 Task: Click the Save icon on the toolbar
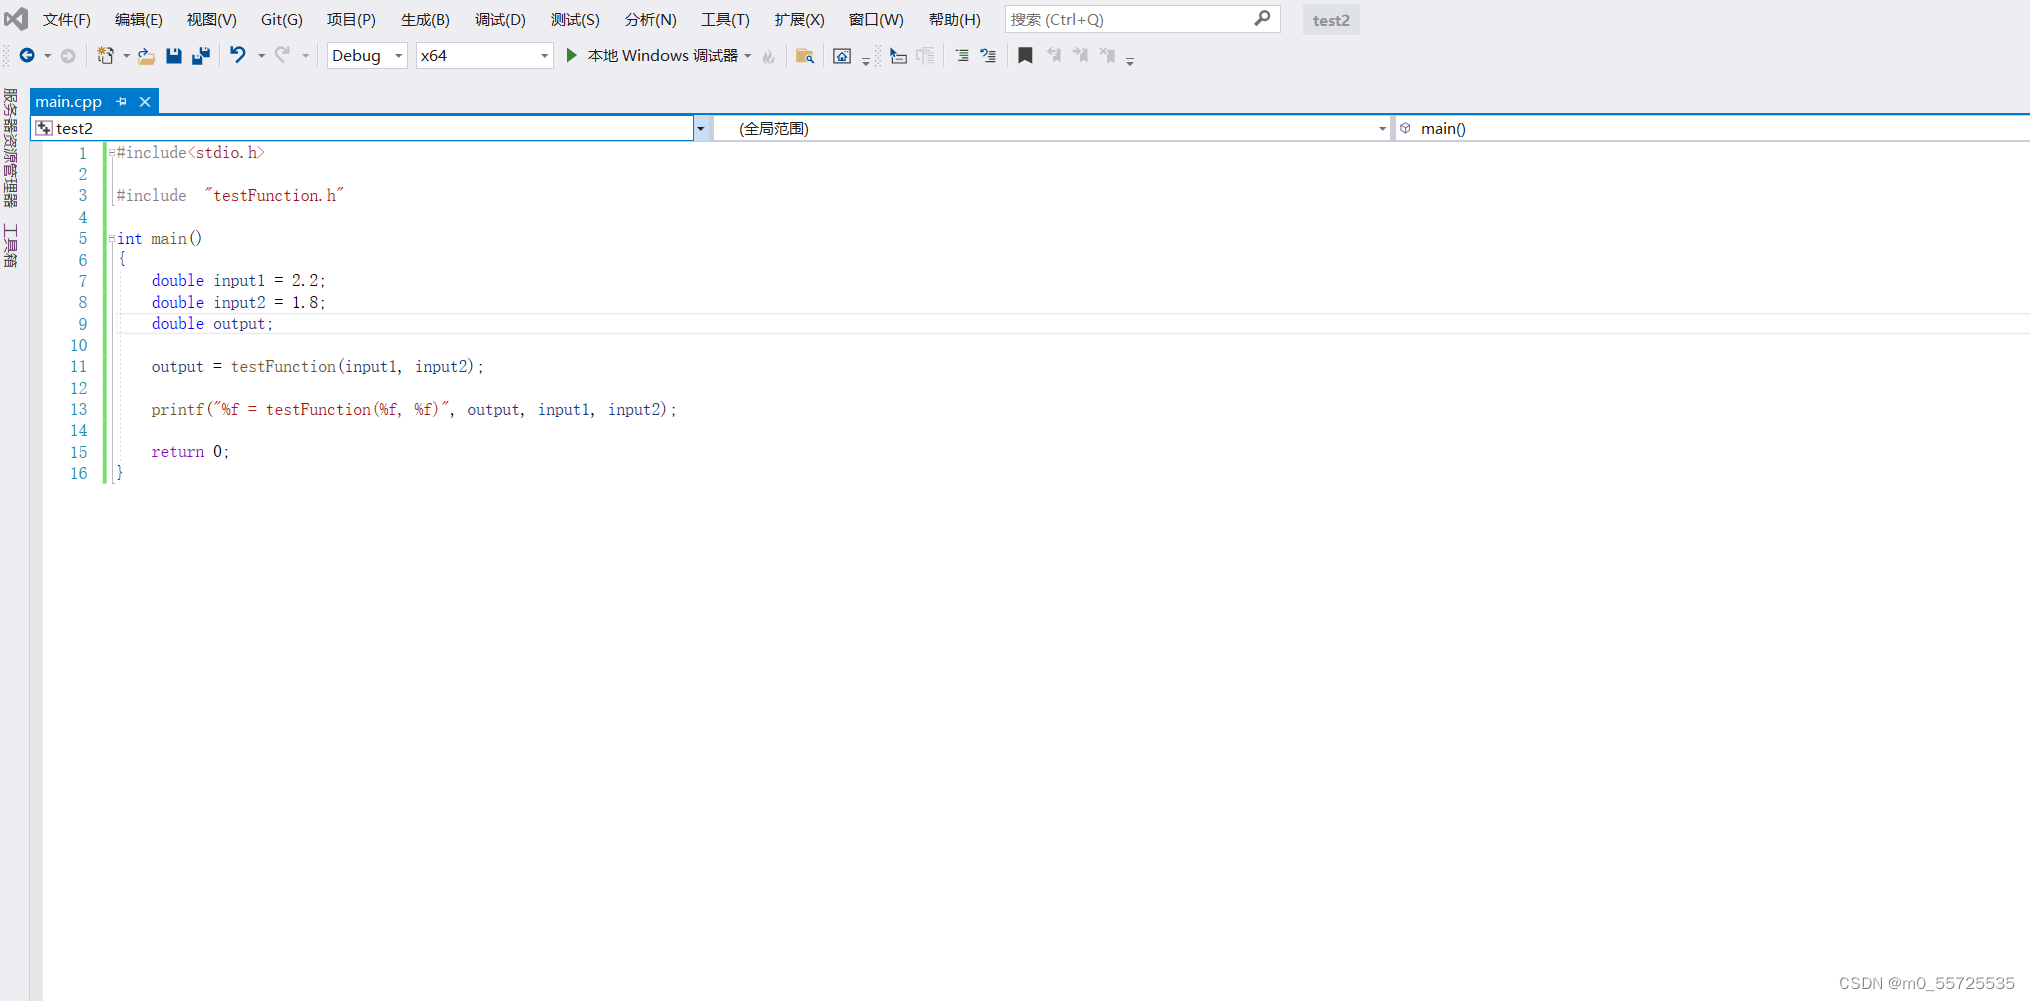[173, 55]
